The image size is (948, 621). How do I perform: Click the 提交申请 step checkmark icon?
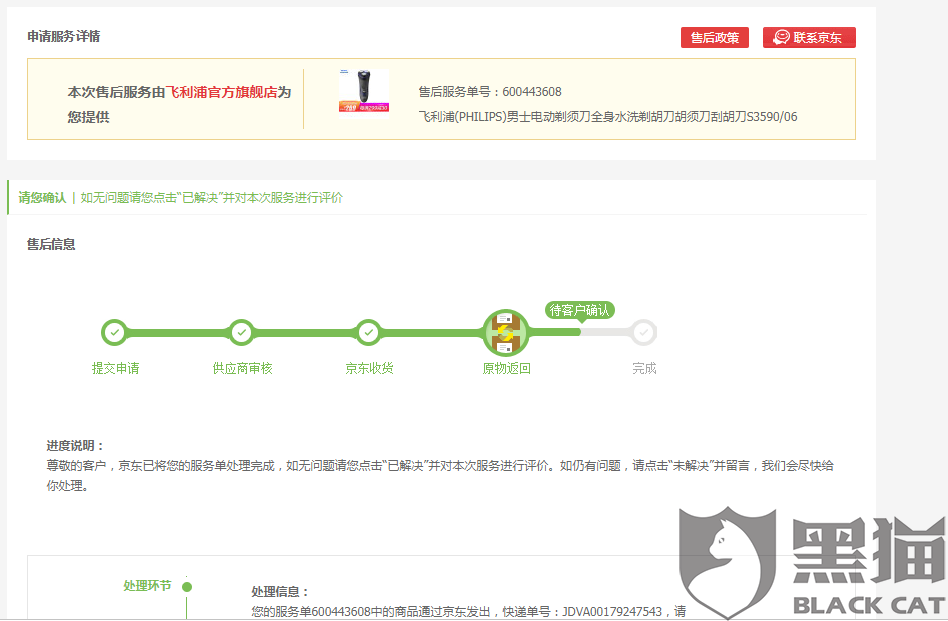[114, 332]
